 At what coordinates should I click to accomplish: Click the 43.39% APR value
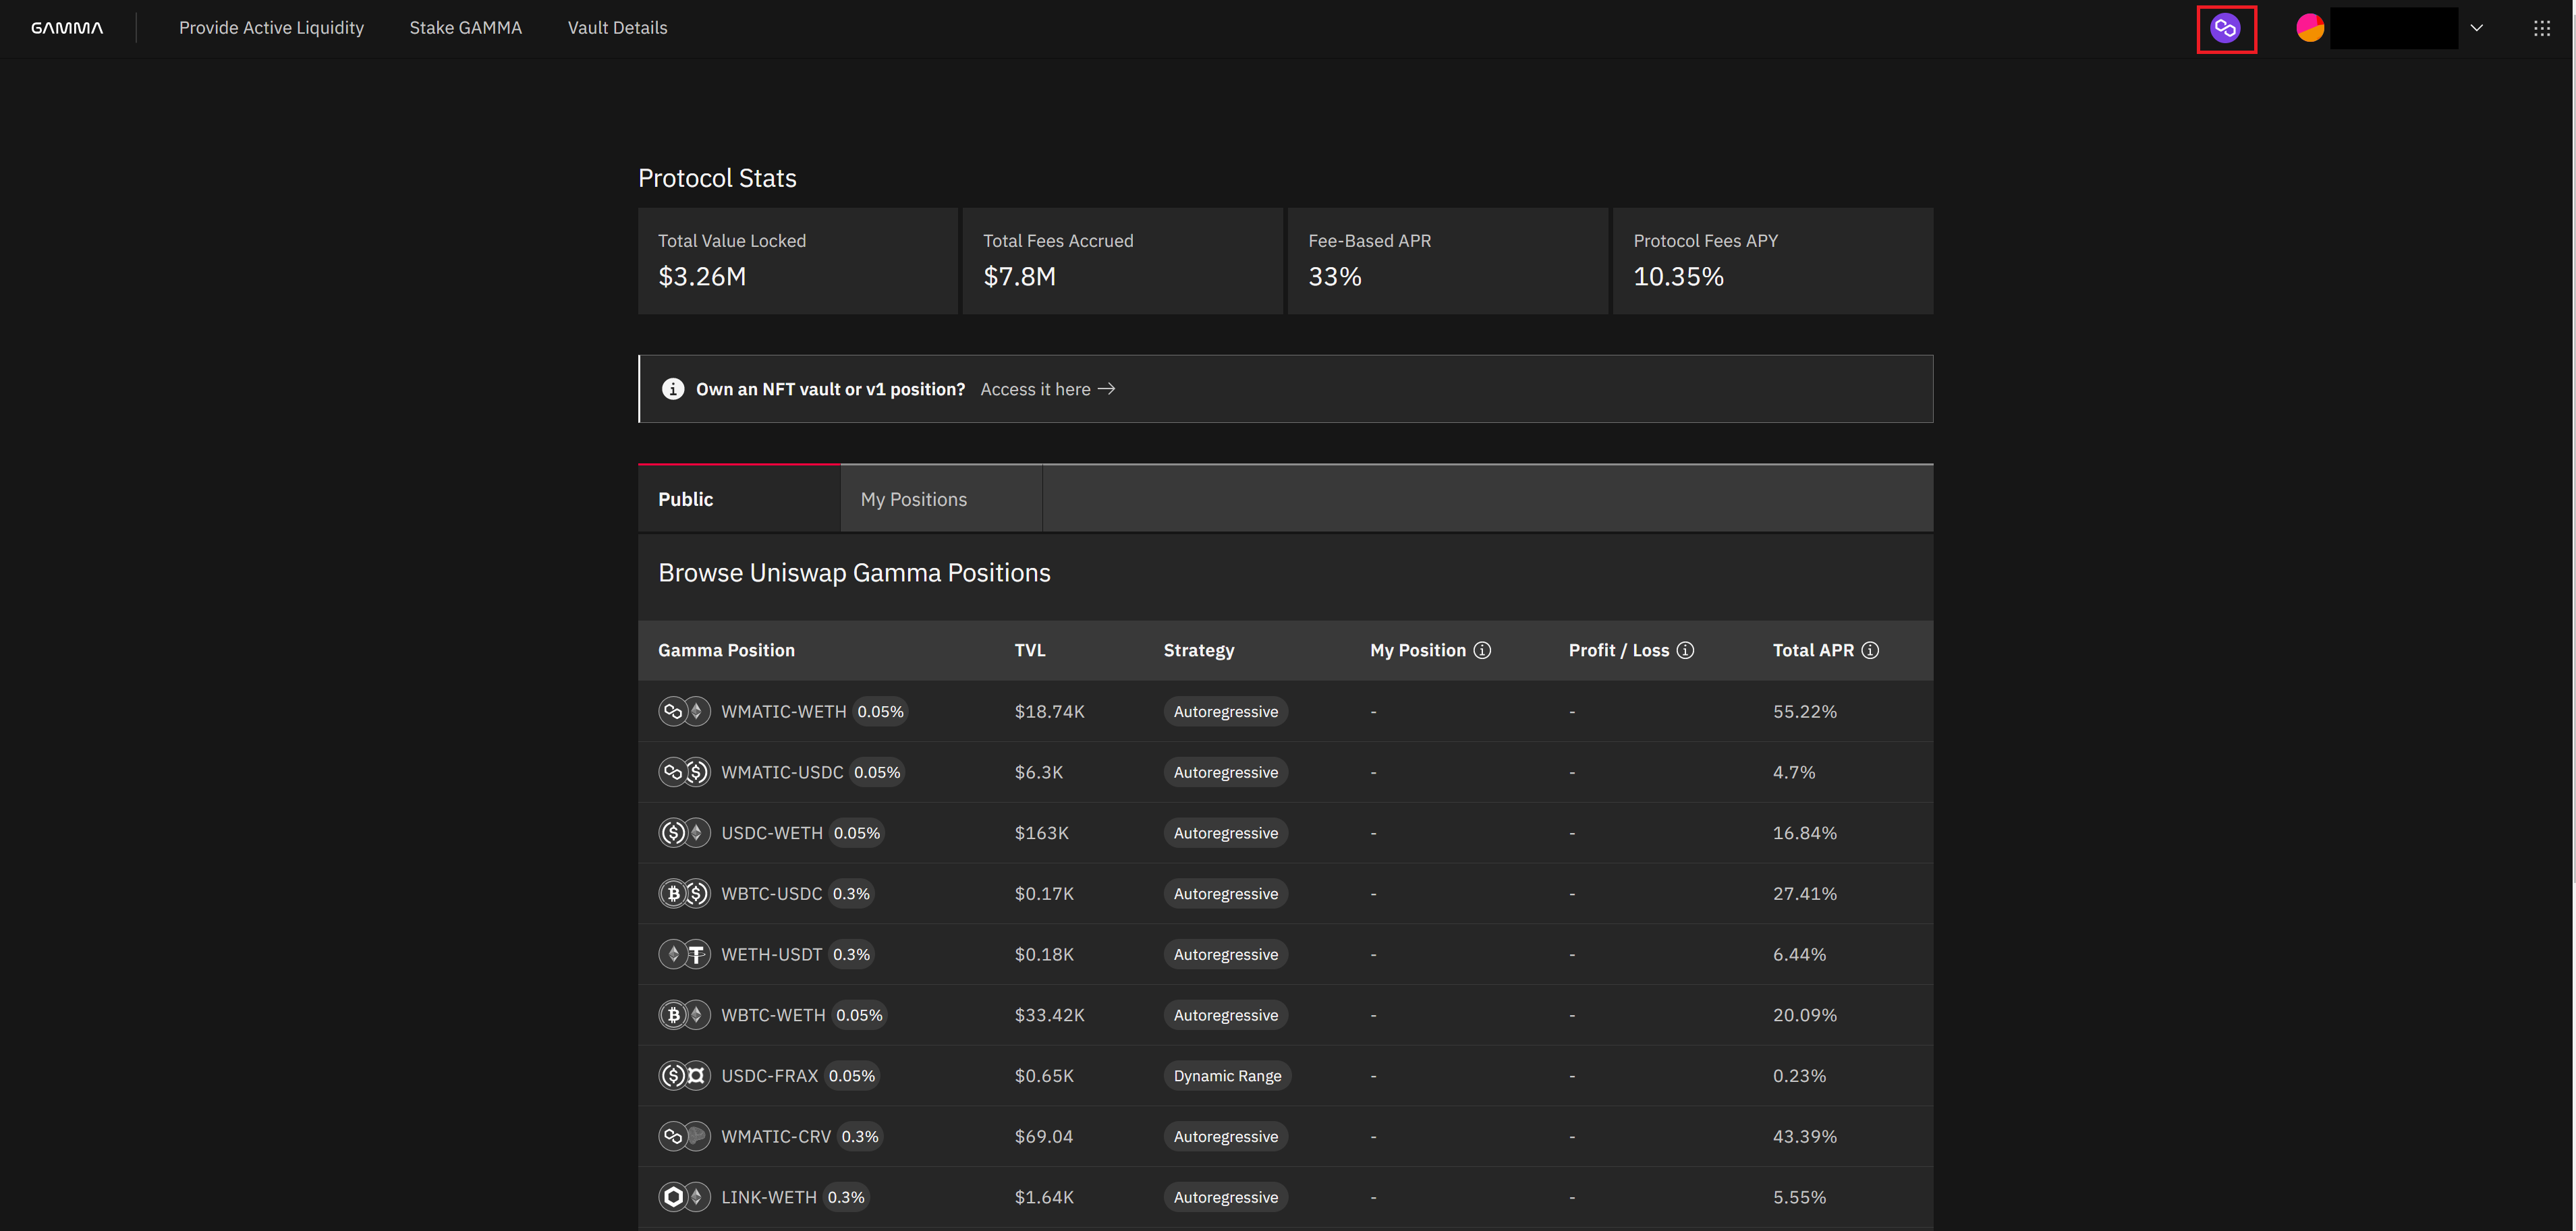click(1804, 1136)
